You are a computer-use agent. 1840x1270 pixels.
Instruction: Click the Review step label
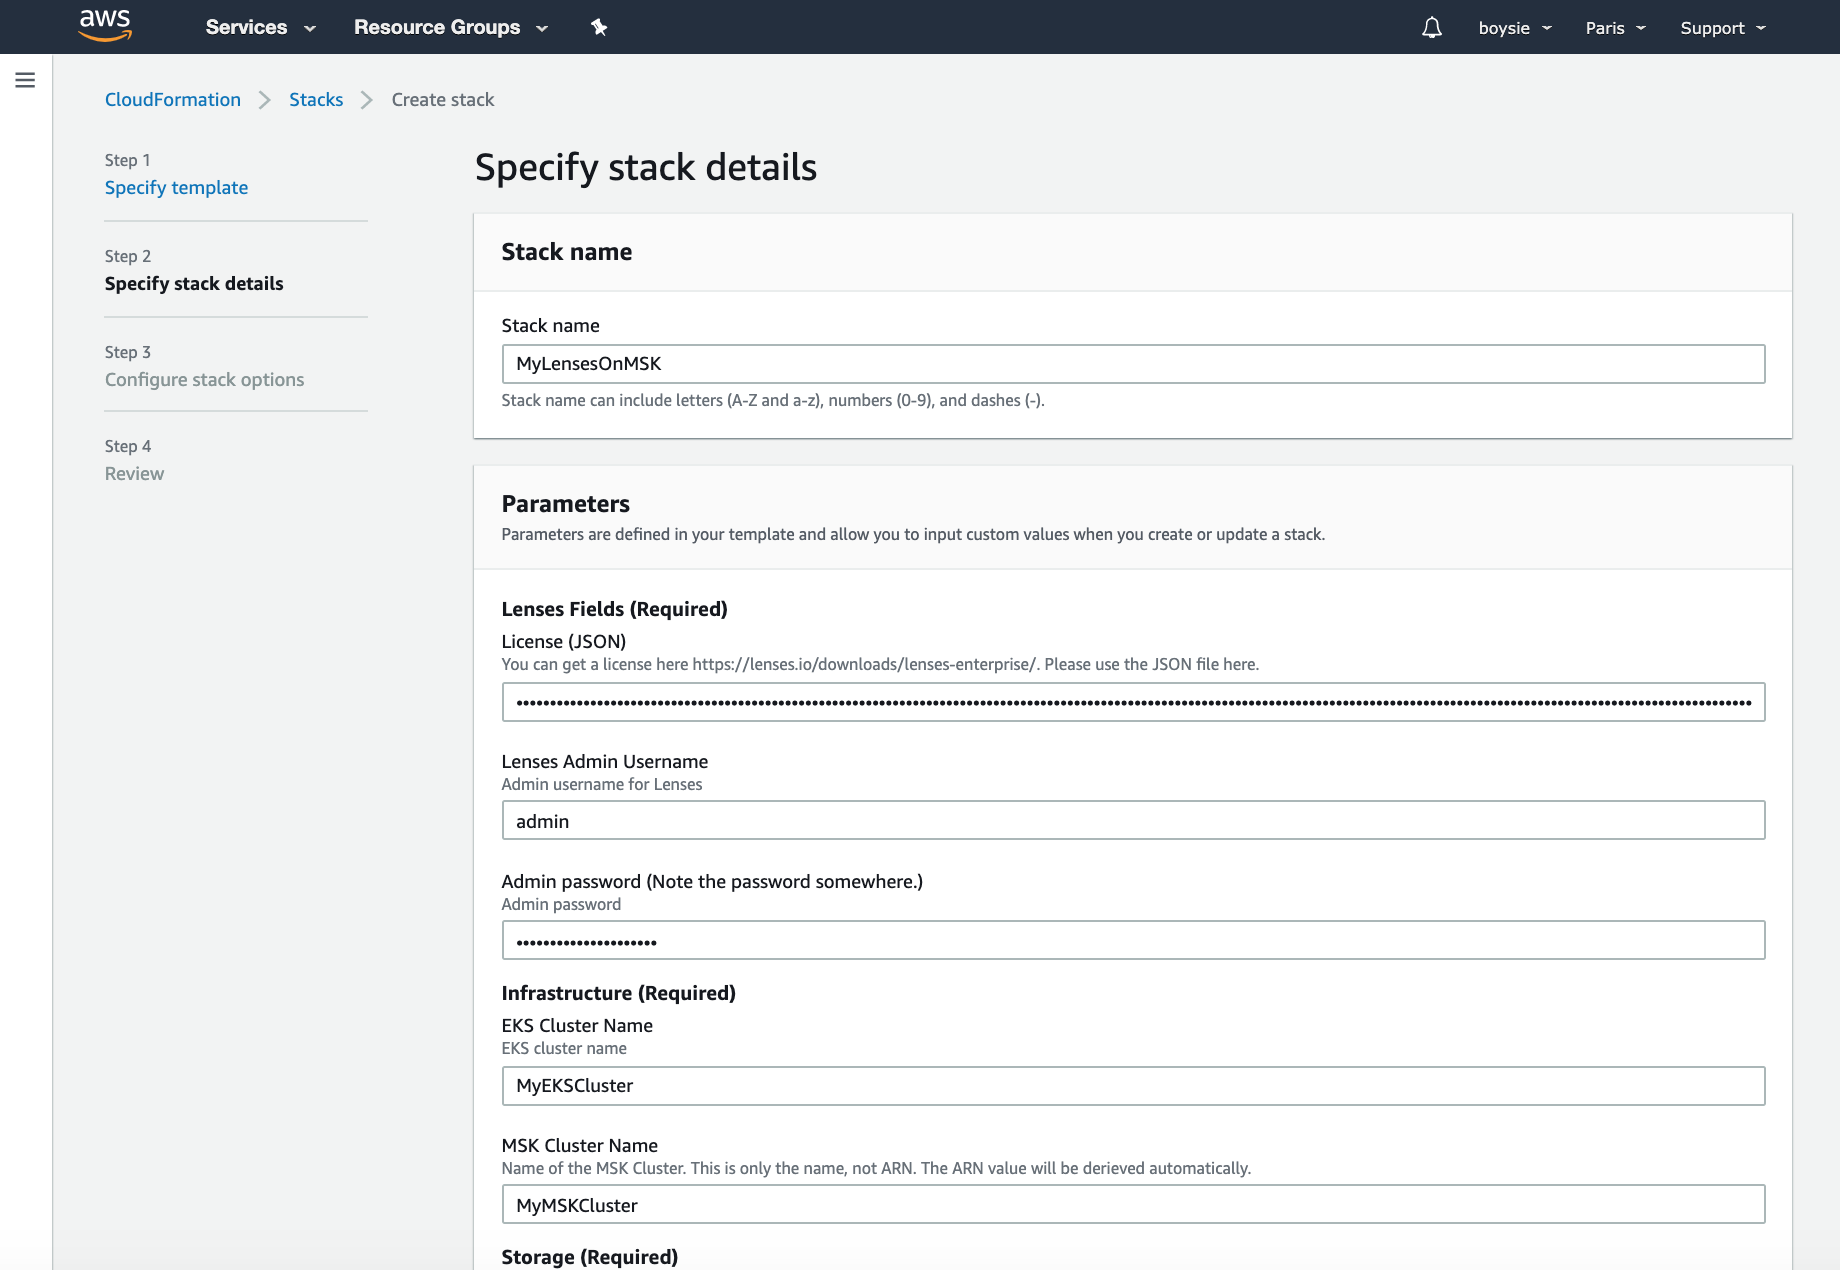coord(134,474)
